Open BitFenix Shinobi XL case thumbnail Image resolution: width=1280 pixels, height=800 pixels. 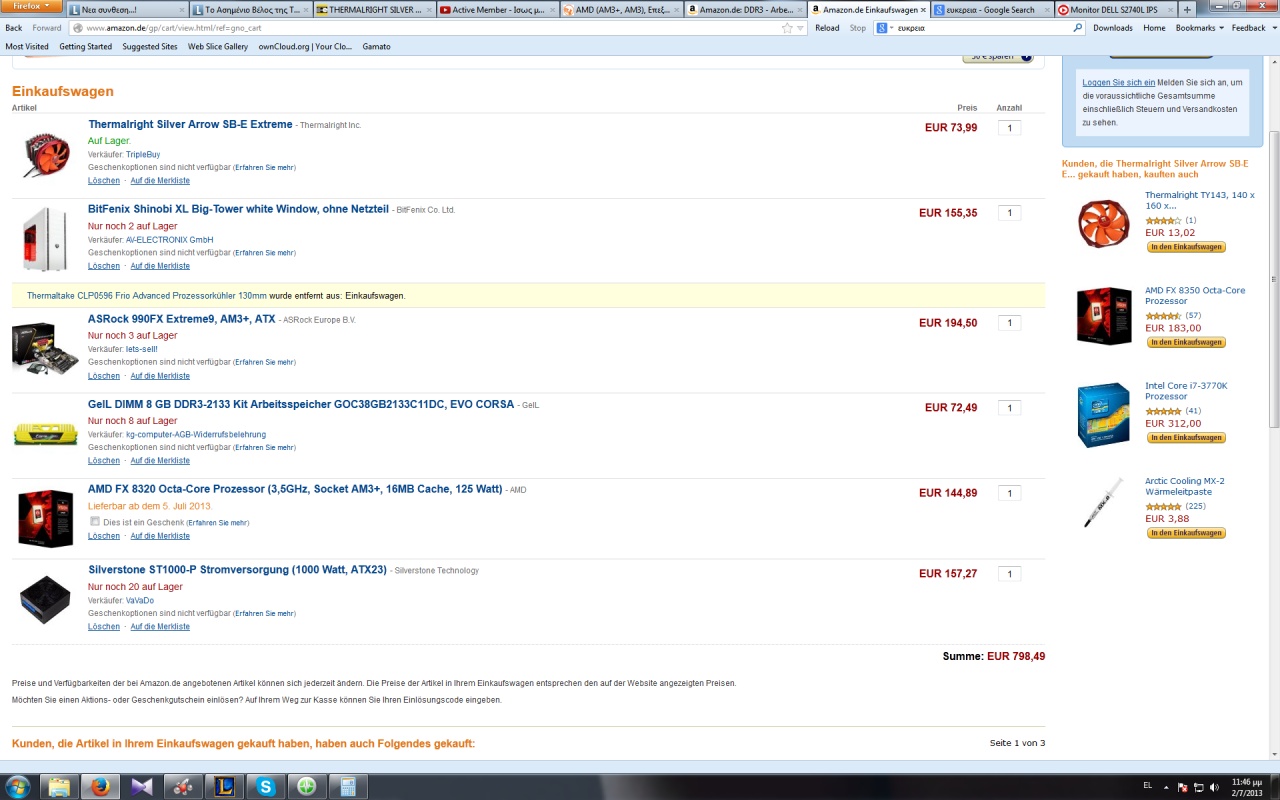(x=46, y=239)
